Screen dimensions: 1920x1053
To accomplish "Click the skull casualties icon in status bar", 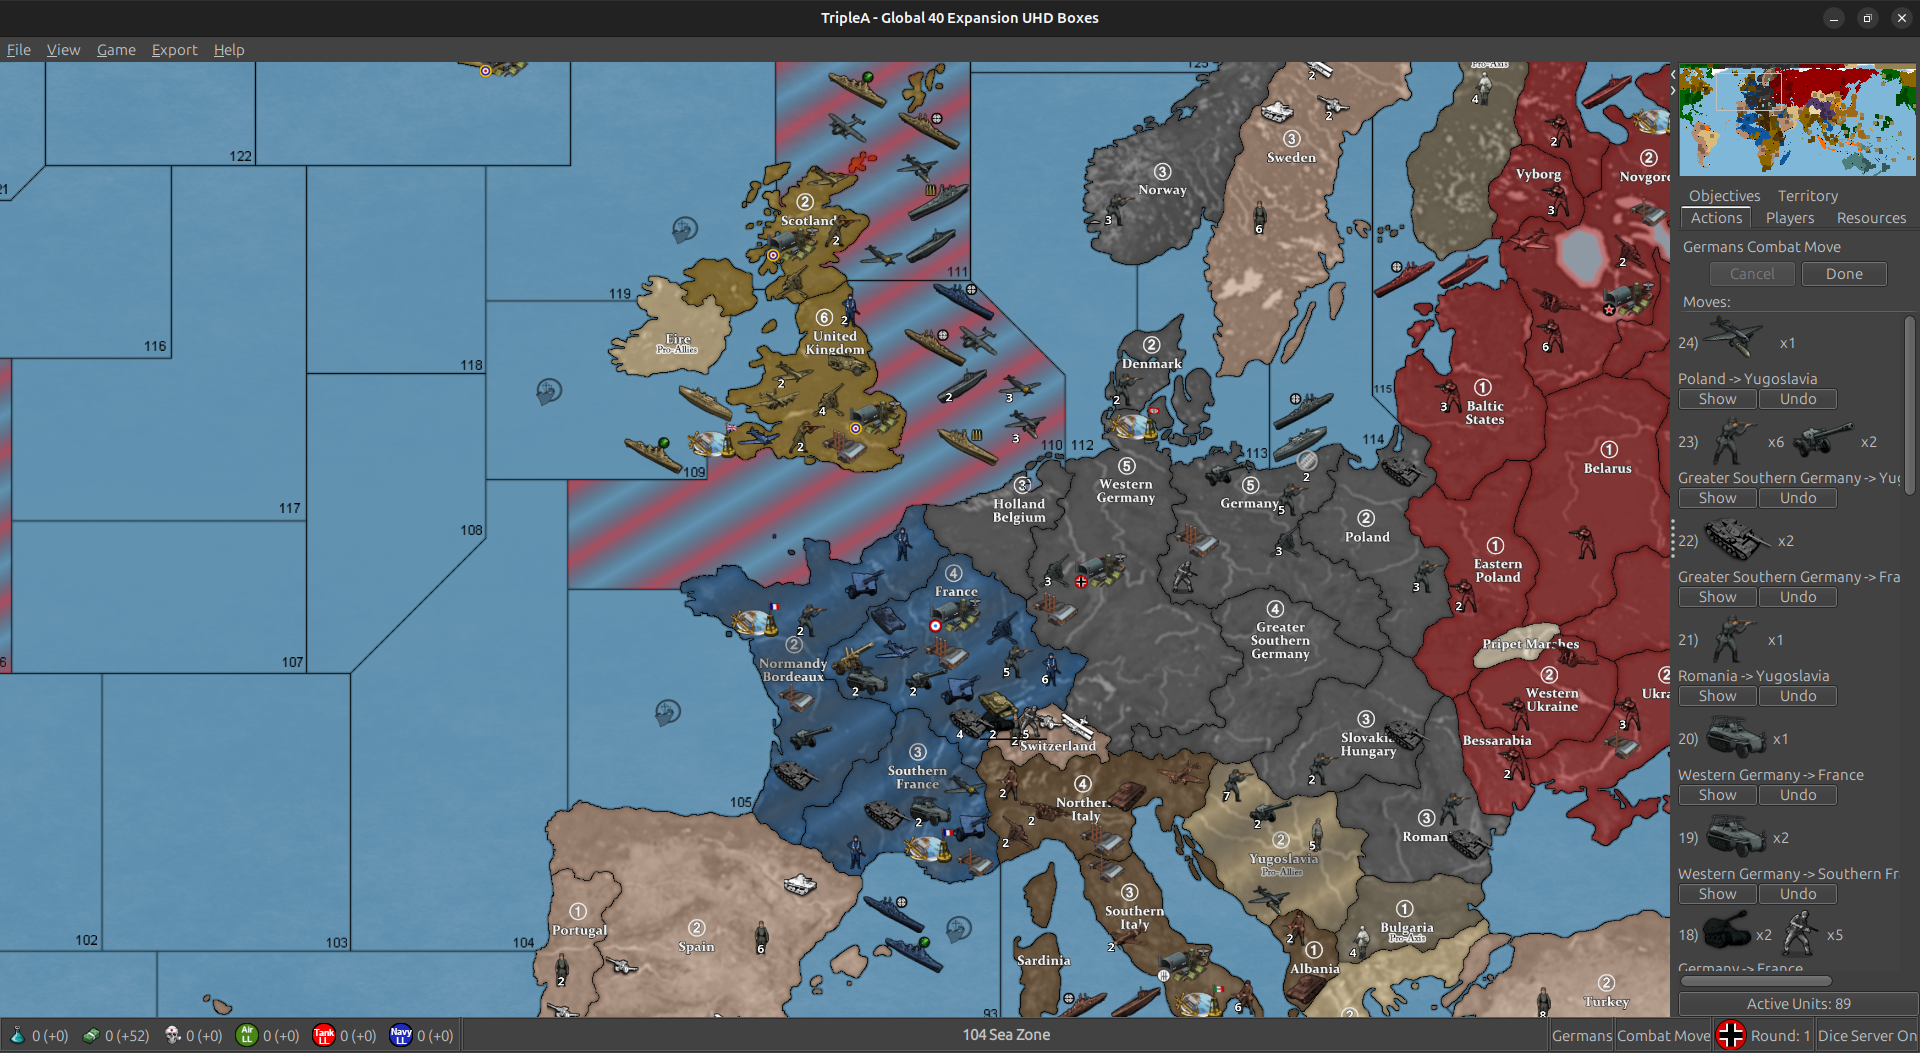I will pyautogui.click(x=172, y=1036).
